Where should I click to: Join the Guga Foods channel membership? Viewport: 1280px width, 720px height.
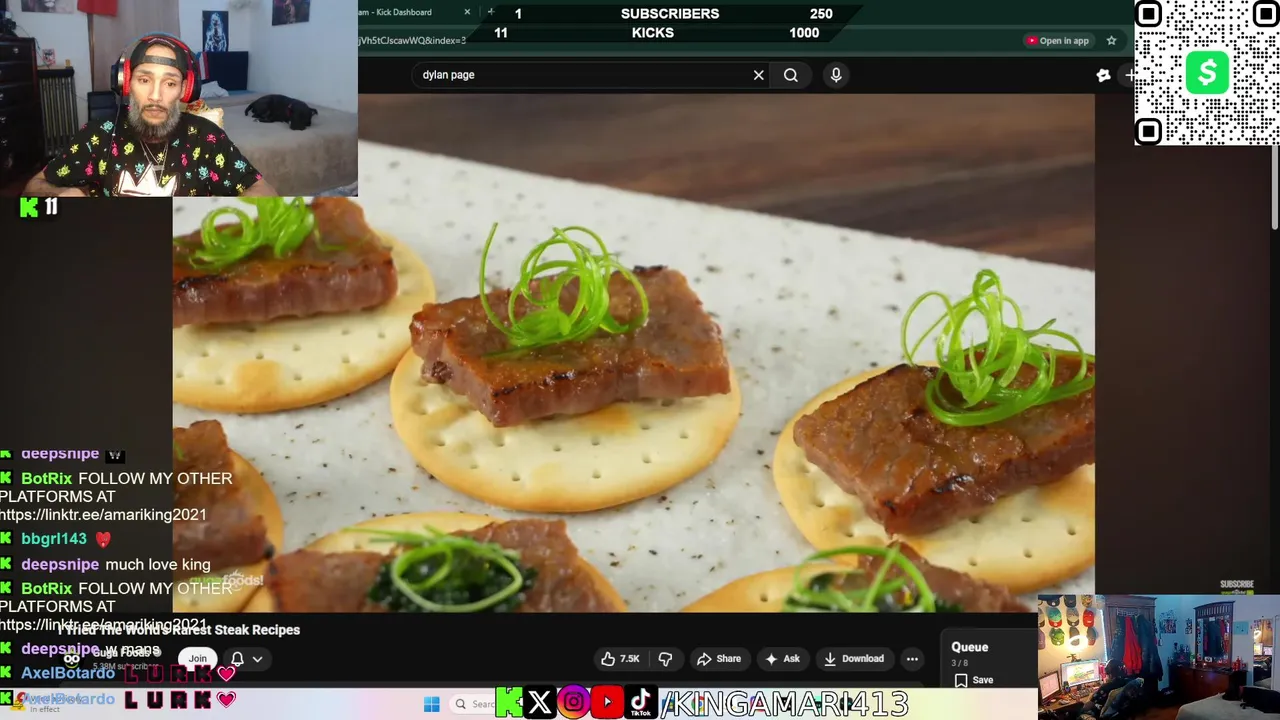pos(198,659)
